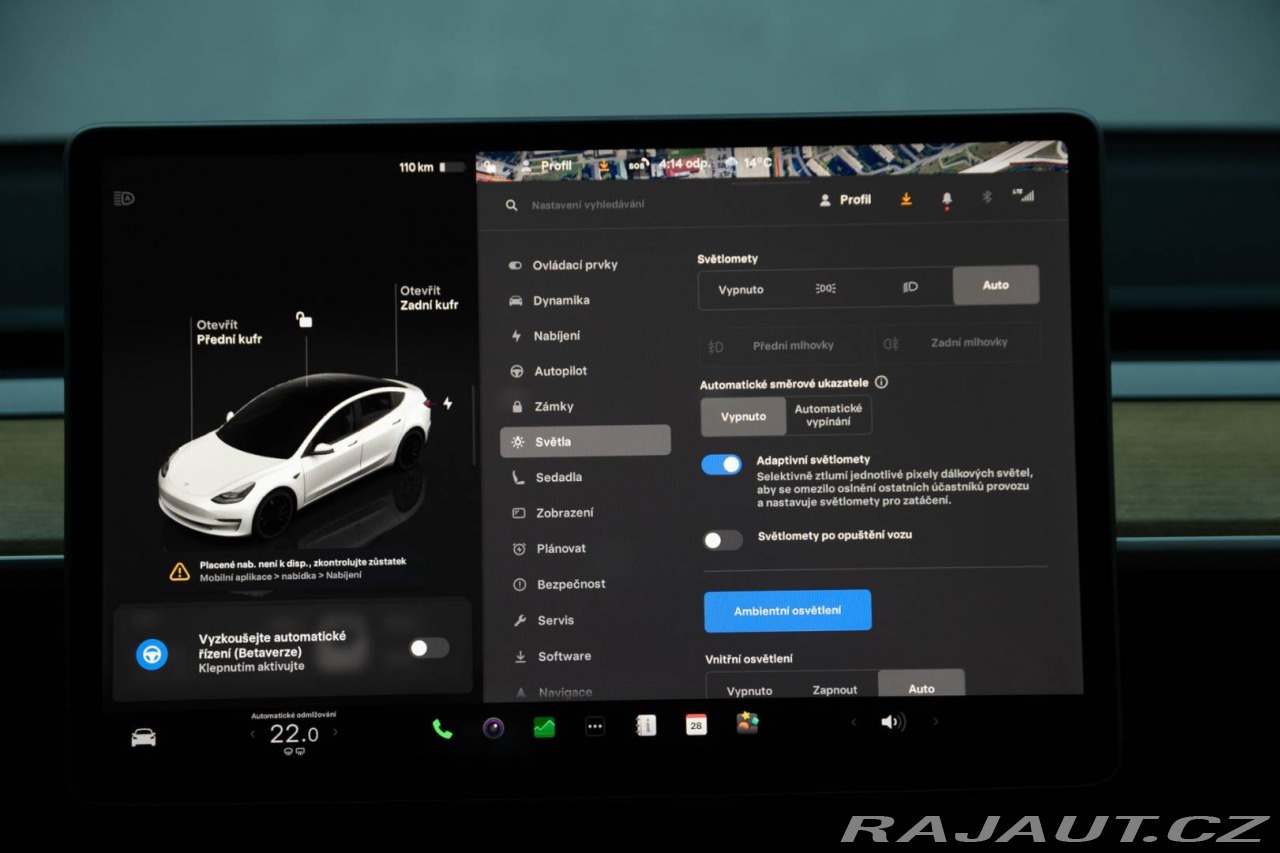
Task: Tap the car controls icon
Action: tap(144, 737)
